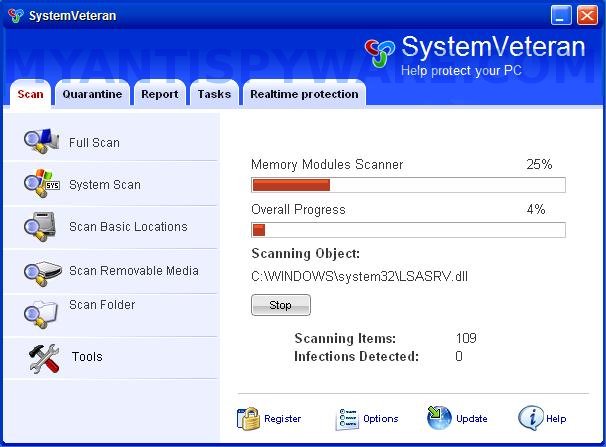
Task: Open the Realtime protection tab
Action: coord(304,94)
